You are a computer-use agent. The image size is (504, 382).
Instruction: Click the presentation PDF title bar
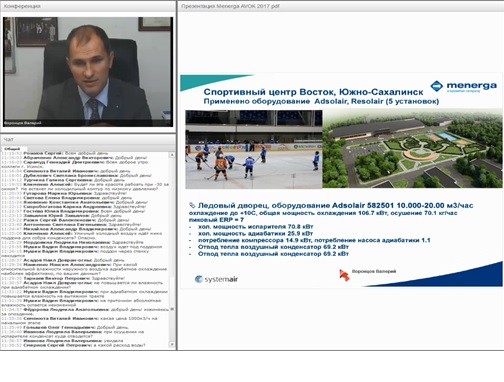pos(341,6)
